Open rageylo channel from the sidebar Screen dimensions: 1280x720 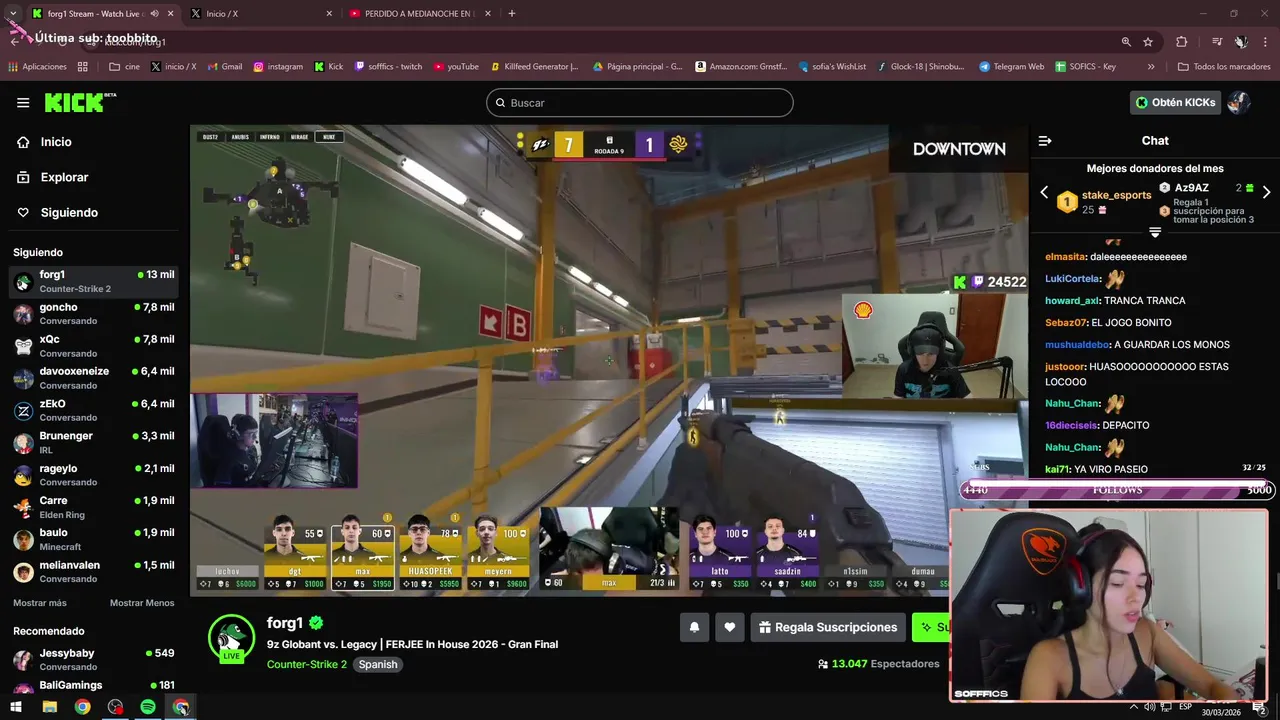tap(94, 475)
